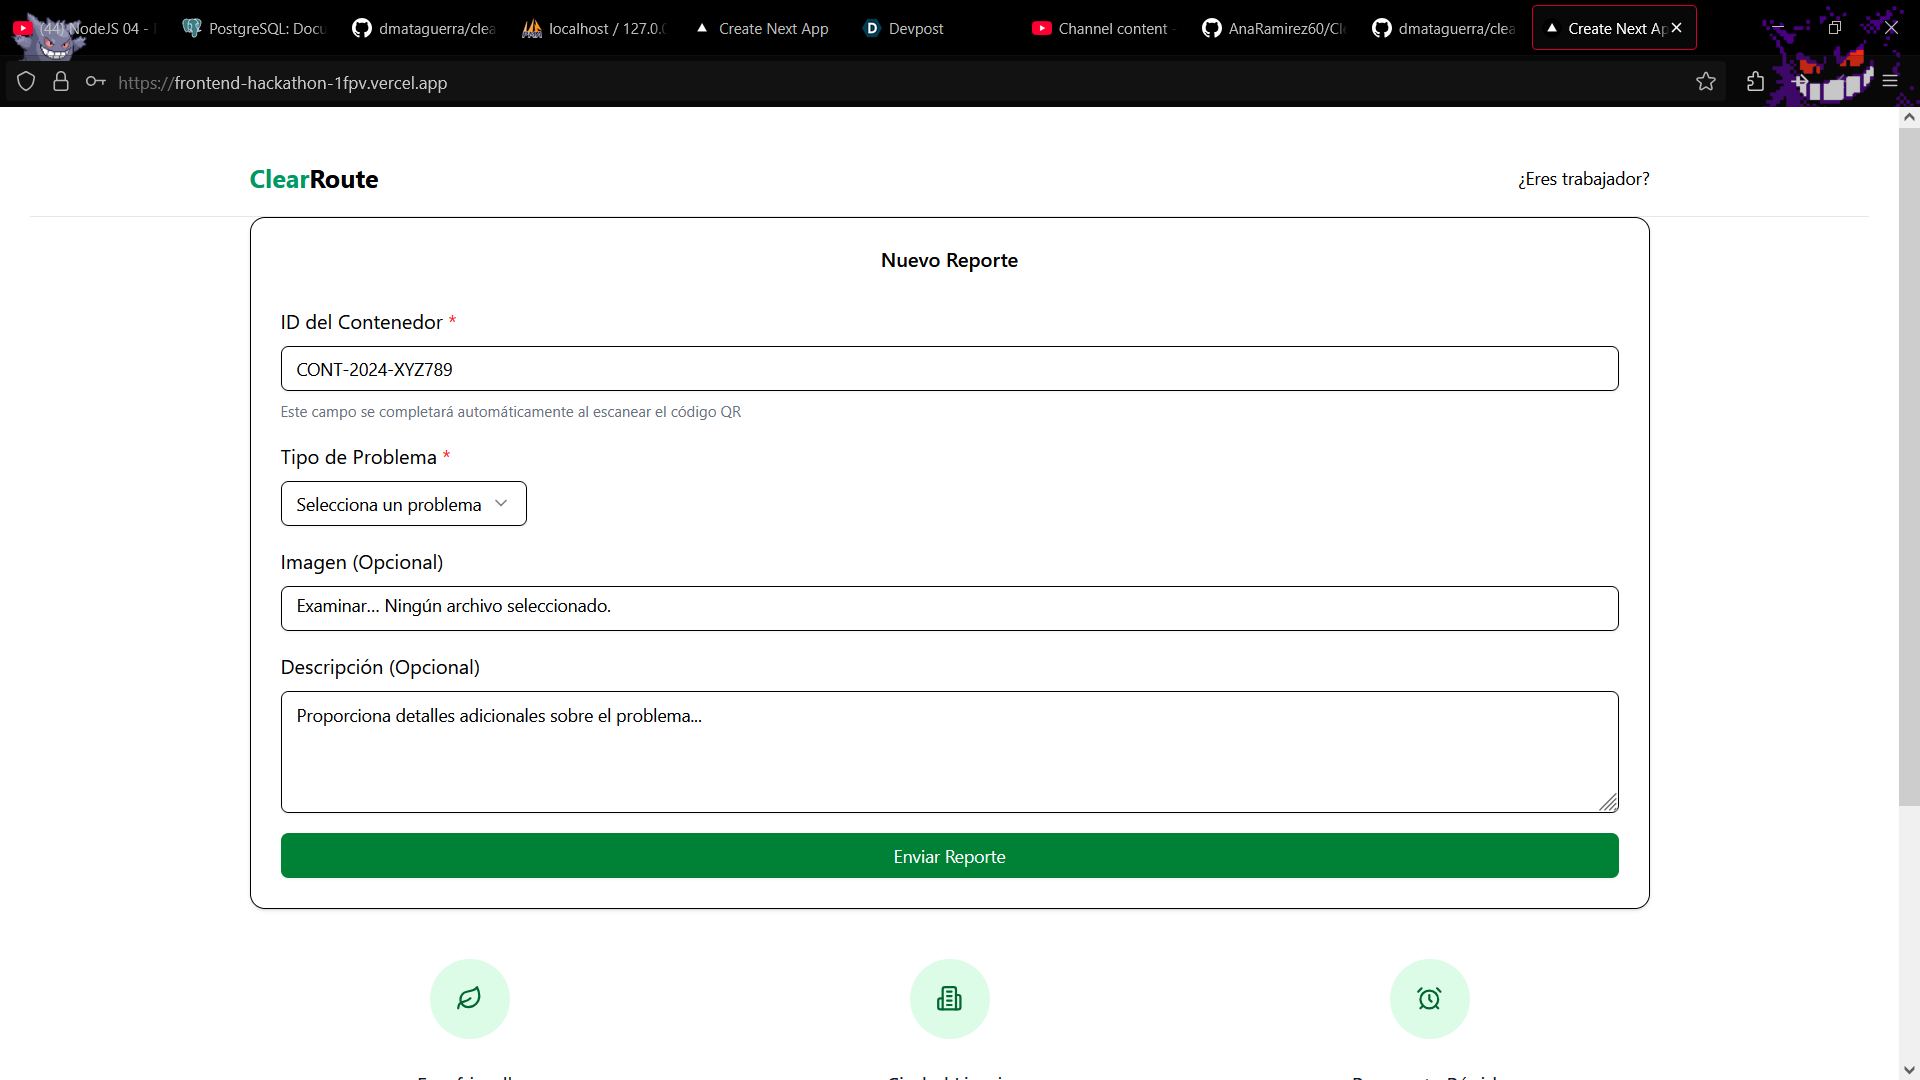Expand the Selecciona un problema dropdown
This screenshot has width=1920, height=1080.
click(x=403, y=504)
